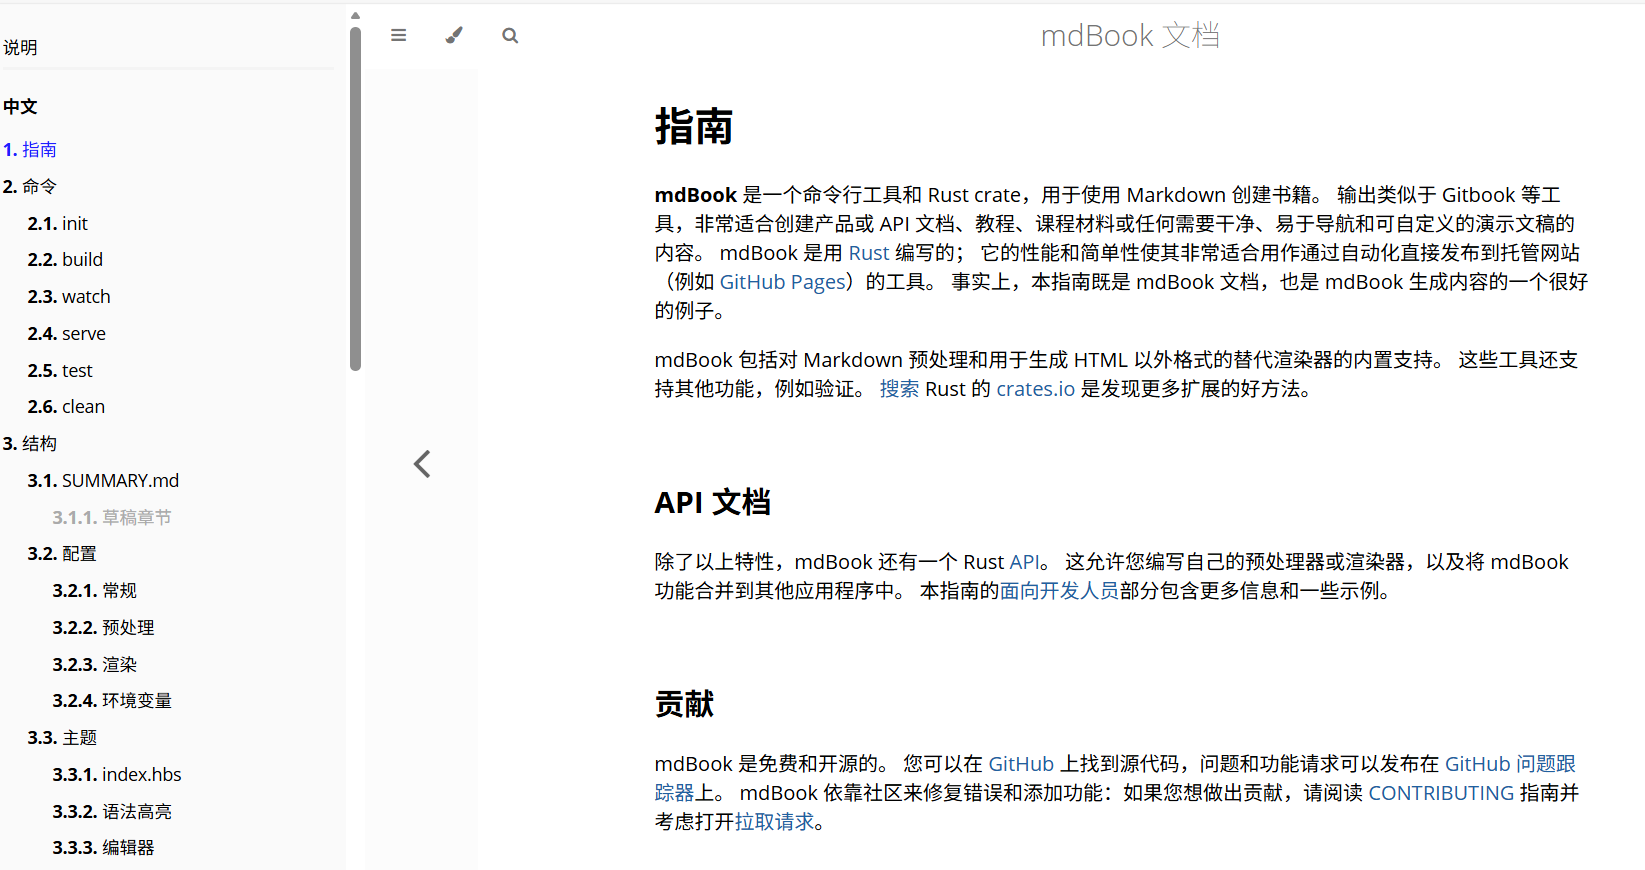Select 2.2. build in the sidebar
The width and height of the screenshot is (1645, 870).
point(65,259)
